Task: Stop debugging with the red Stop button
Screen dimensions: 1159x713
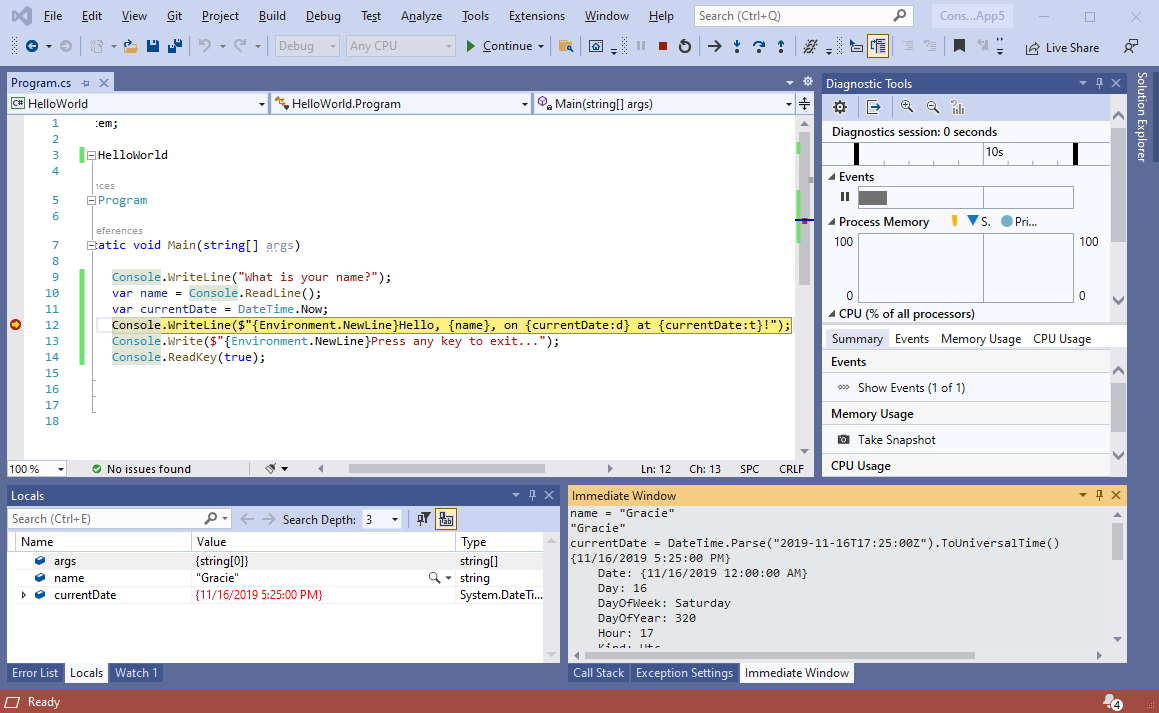Action: coord(663,46)
